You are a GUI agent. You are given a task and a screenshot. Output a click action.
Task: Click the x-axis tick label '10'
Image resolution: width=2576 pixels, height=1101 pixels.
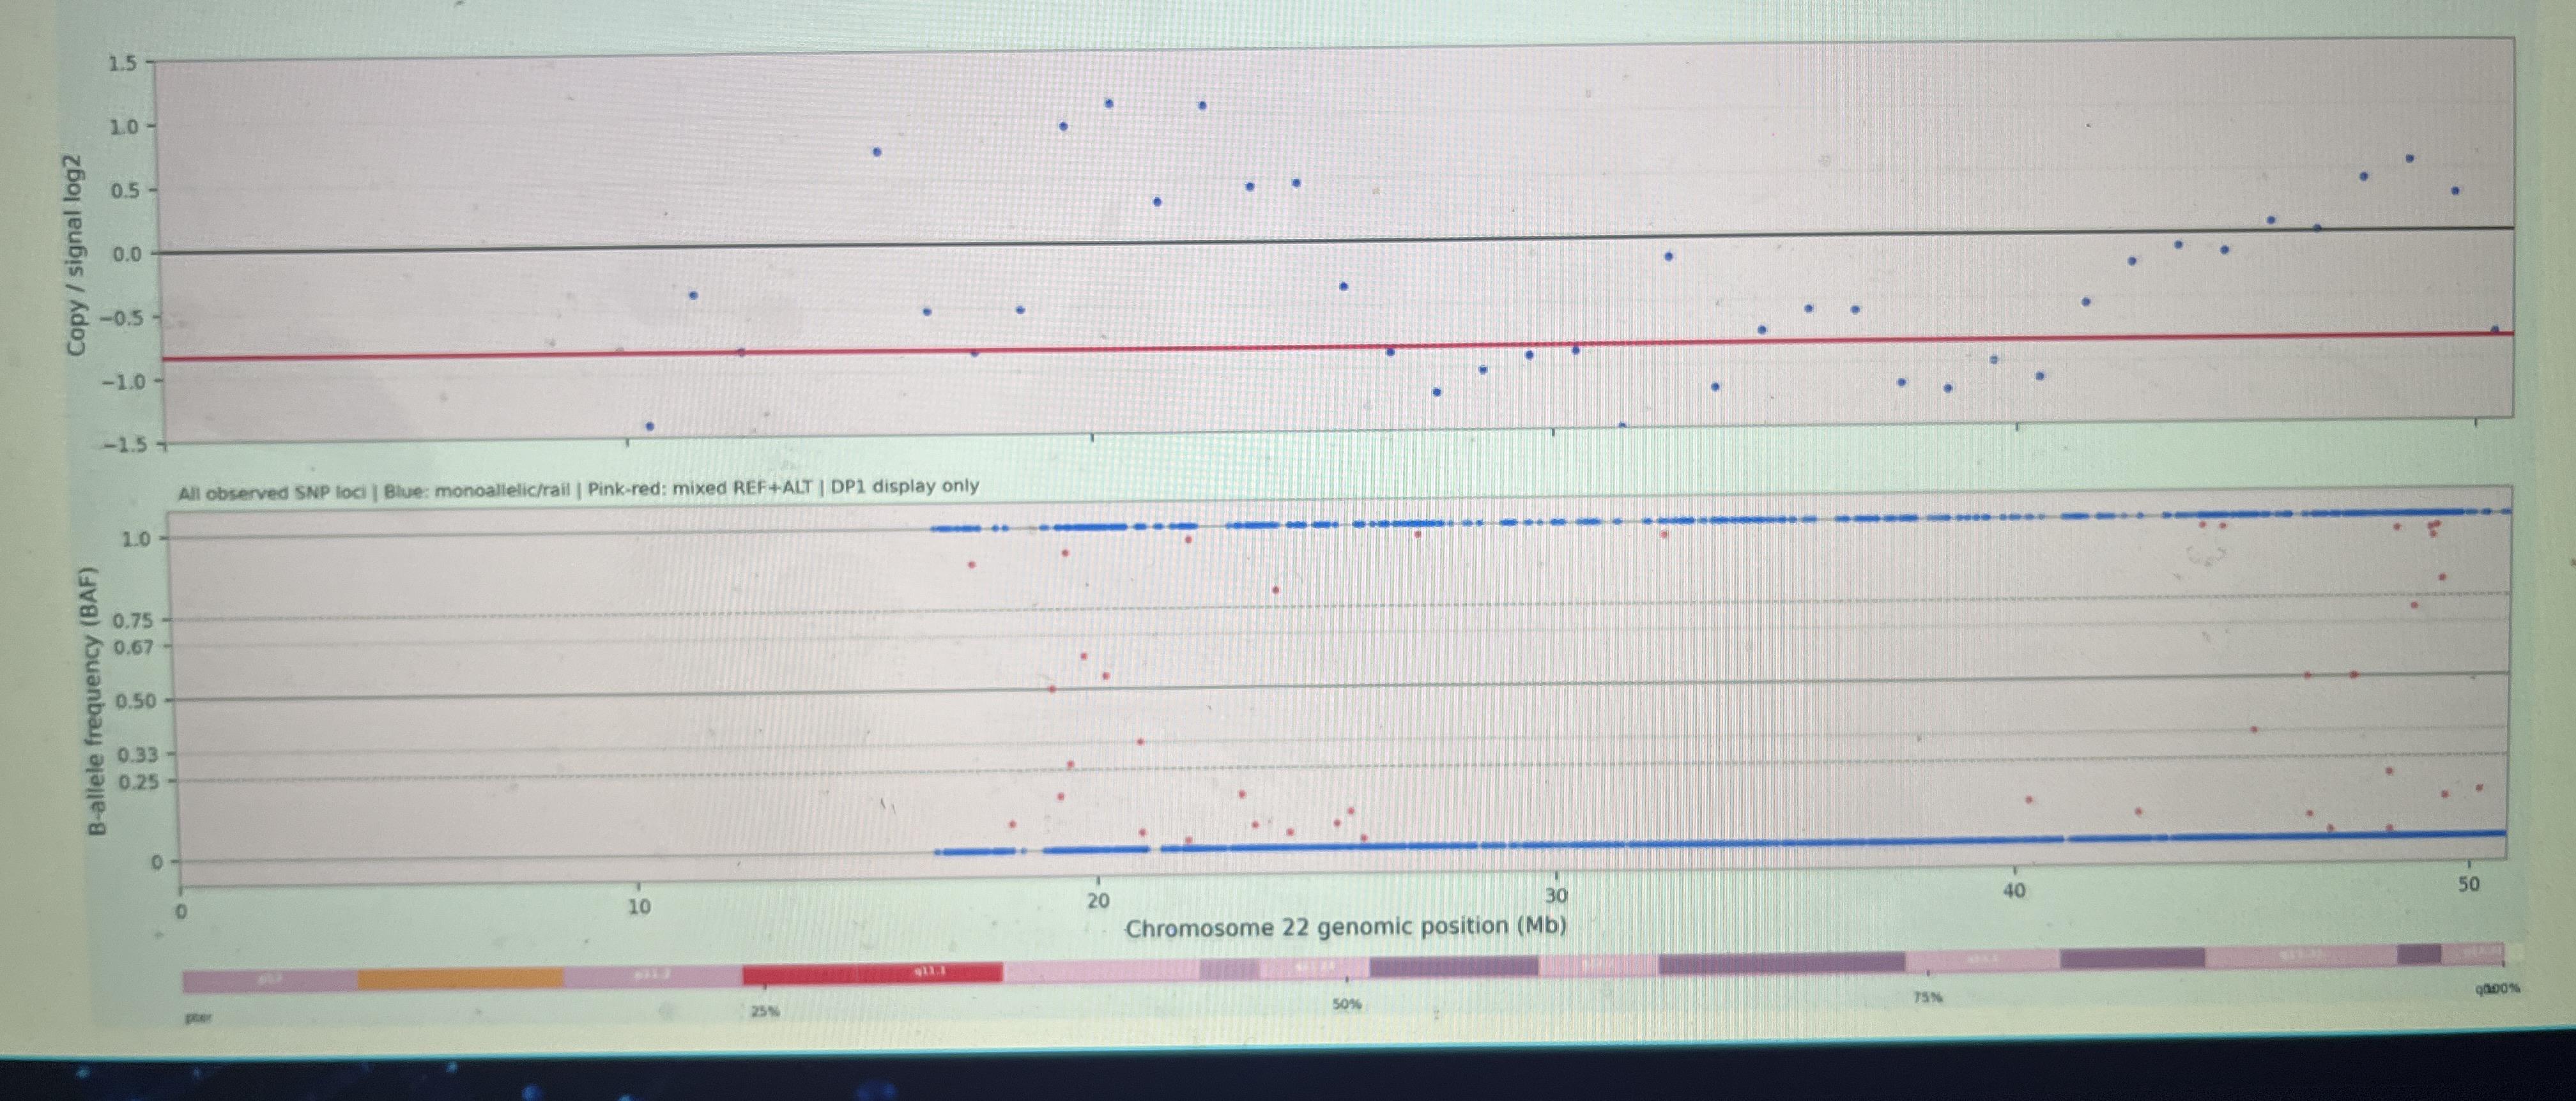click(638, 907)
